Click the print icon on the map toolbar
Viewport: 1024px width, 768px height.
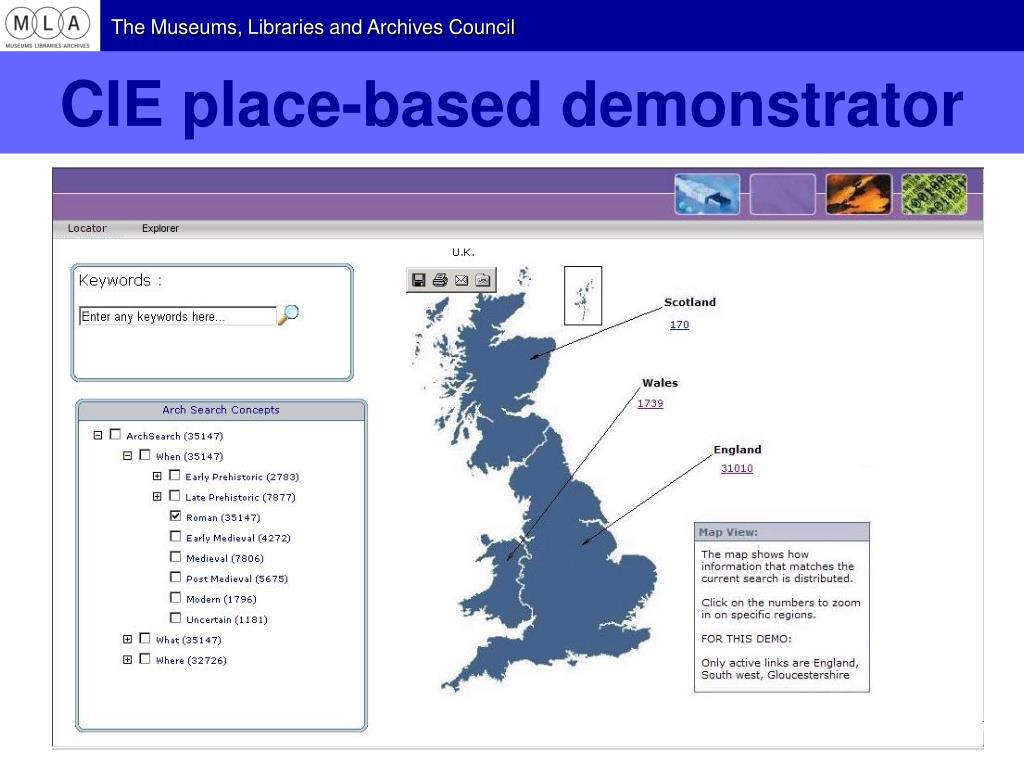(440, 280)
